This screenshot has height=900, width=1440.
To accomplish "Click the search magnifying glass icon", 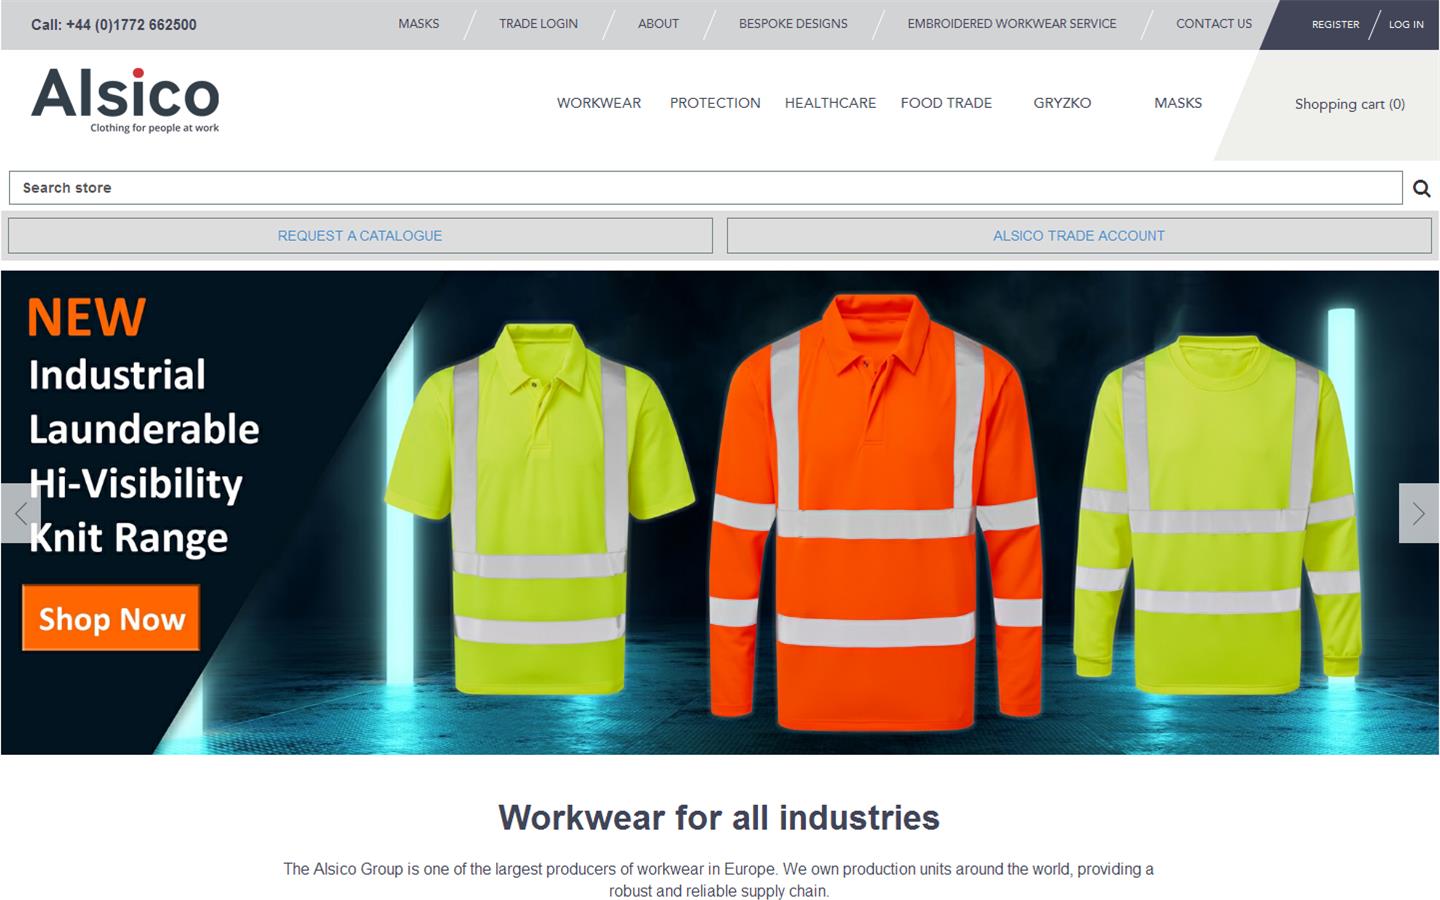I will [1421, 187].
